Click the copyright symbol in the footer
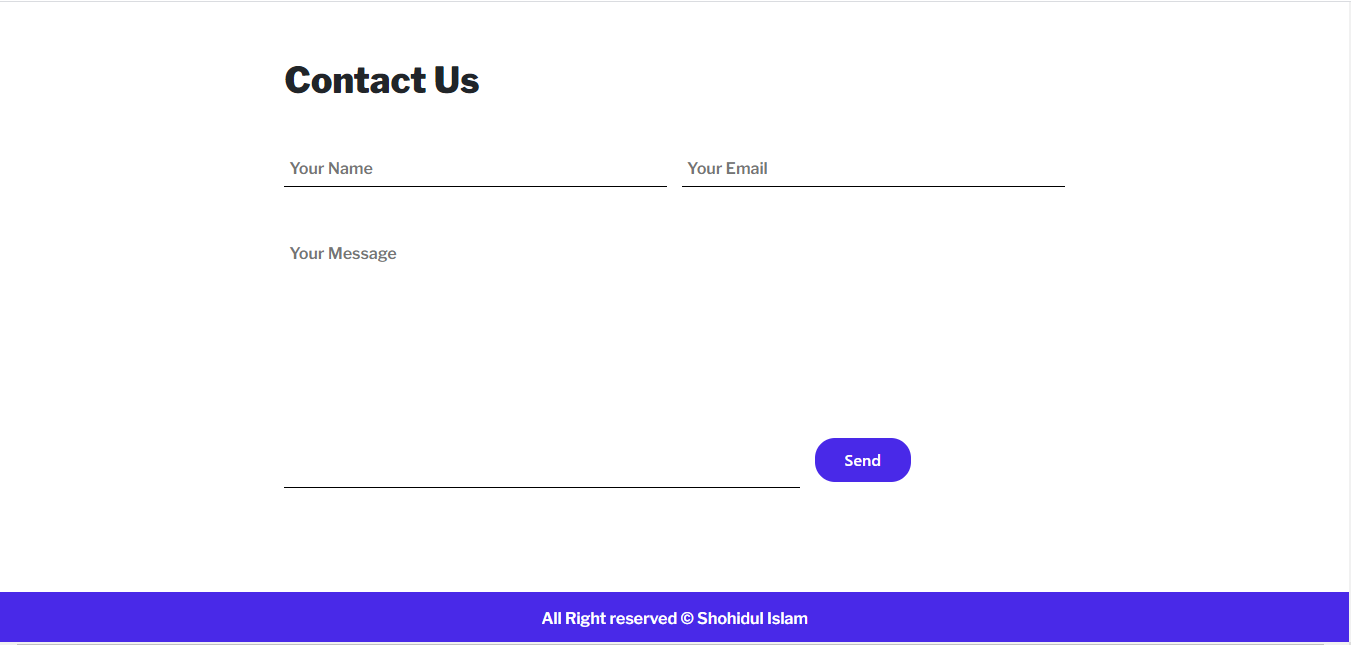 [x=686, y=618]
